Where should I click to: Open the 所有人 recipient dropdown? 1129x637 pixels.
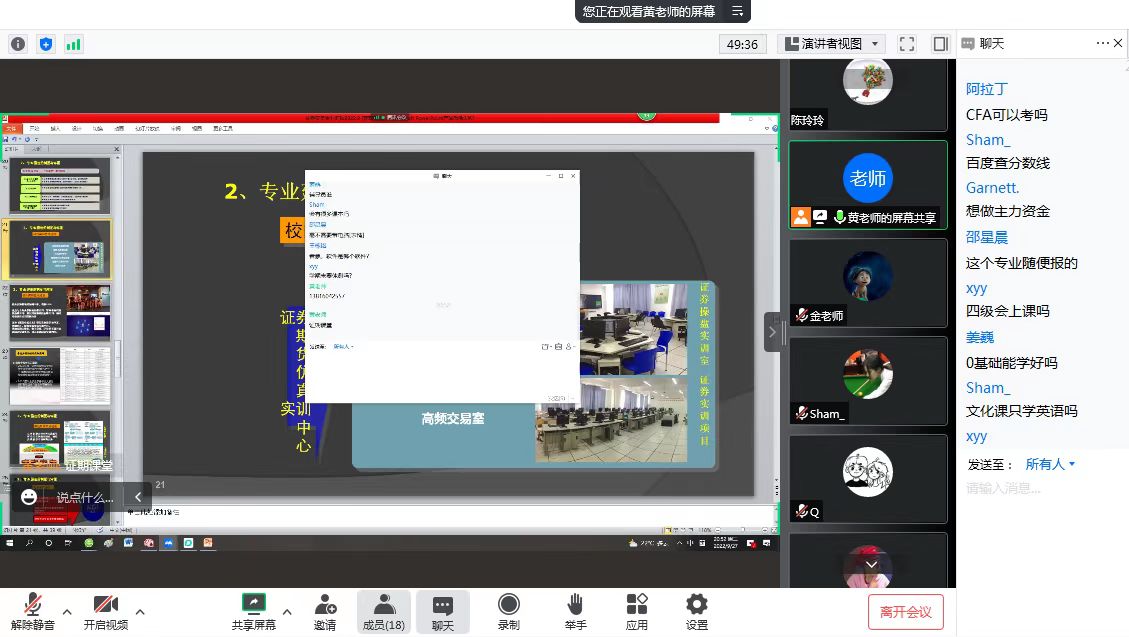(1051, 464)
